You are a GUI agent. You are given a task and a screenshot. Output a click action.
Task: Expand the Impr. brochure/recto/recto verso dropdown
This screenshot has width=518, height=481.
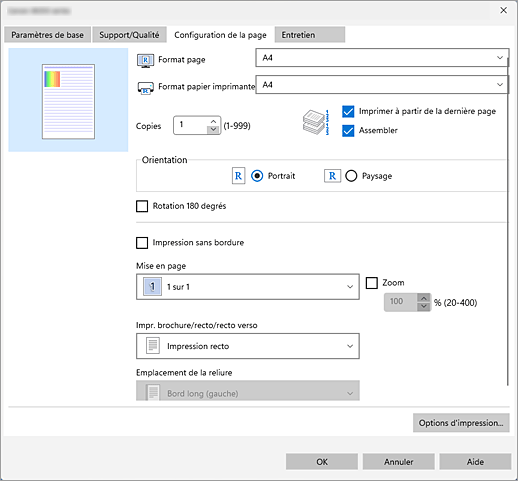(x=248, y=346)
